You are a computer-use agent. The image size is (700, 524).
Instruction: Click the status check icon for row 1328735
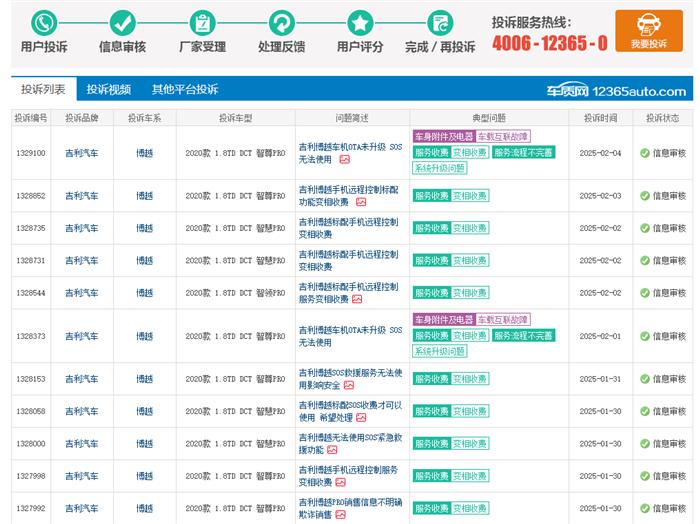645,228
